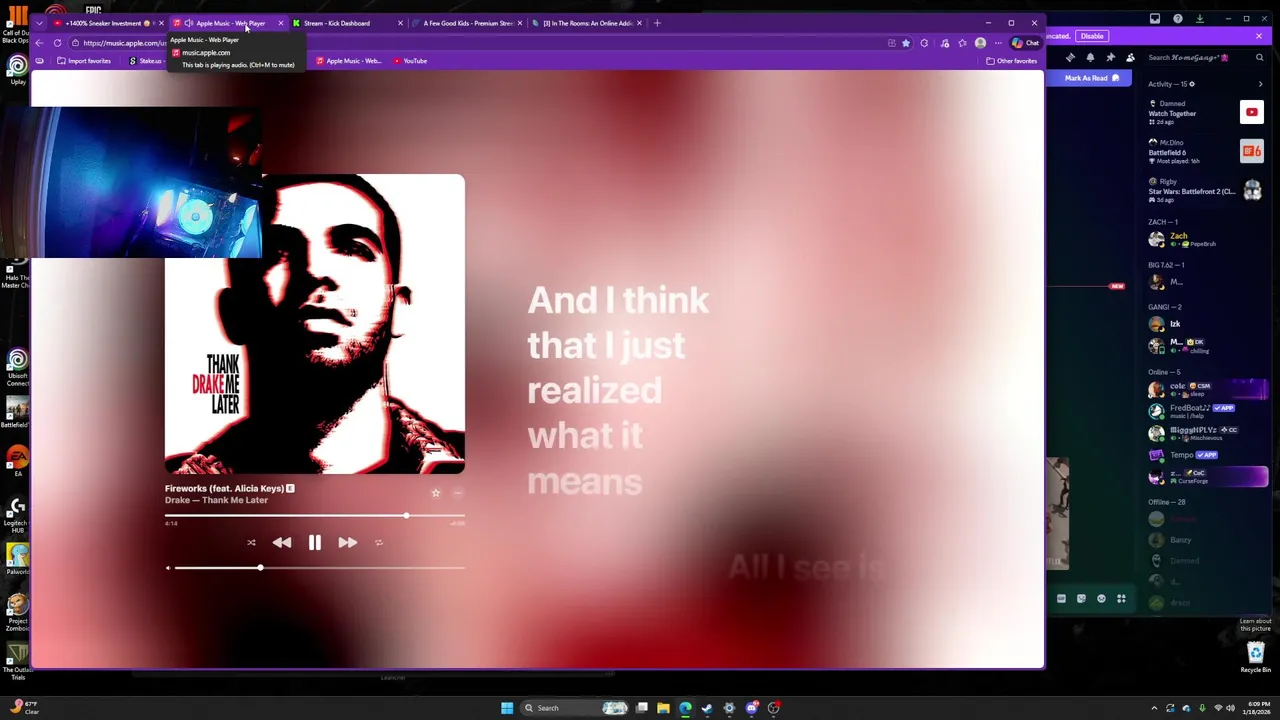Open Discord threads icon
Viewport: 1280px width, 720px height.
(1070, 58)
